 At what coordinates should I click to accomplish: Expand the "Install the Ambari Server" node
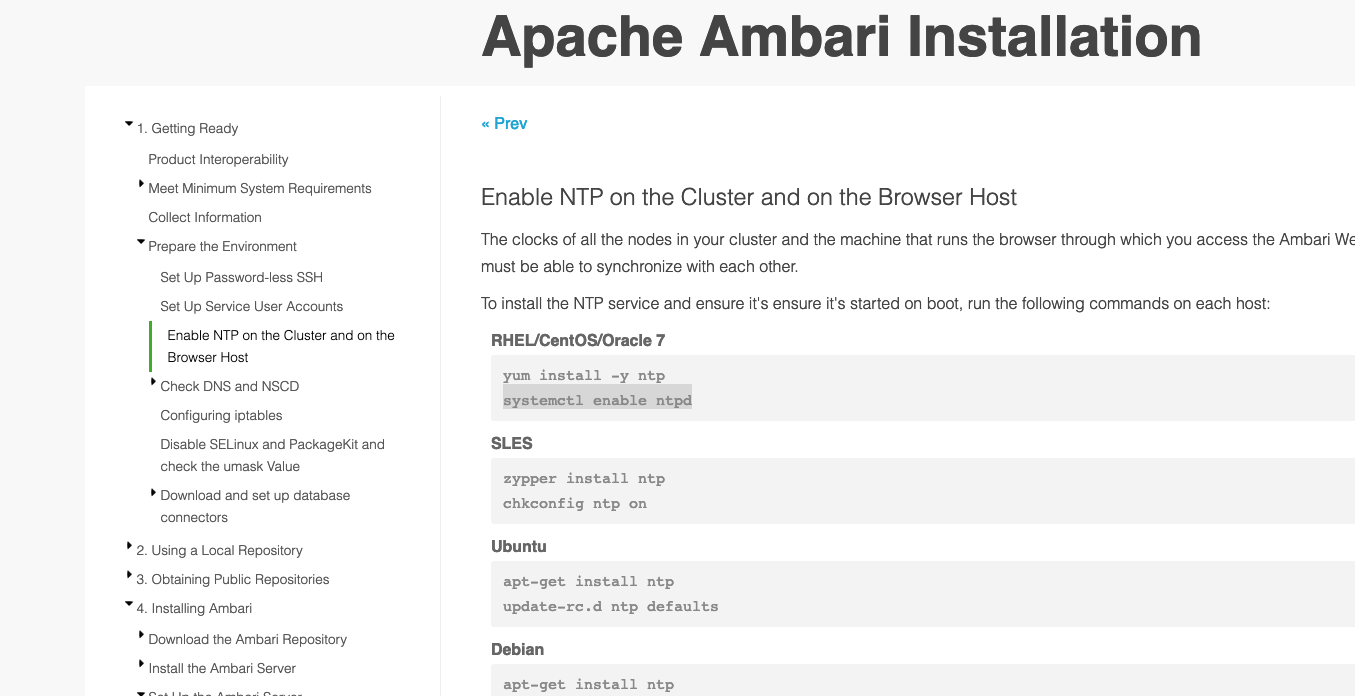[142, 664]
